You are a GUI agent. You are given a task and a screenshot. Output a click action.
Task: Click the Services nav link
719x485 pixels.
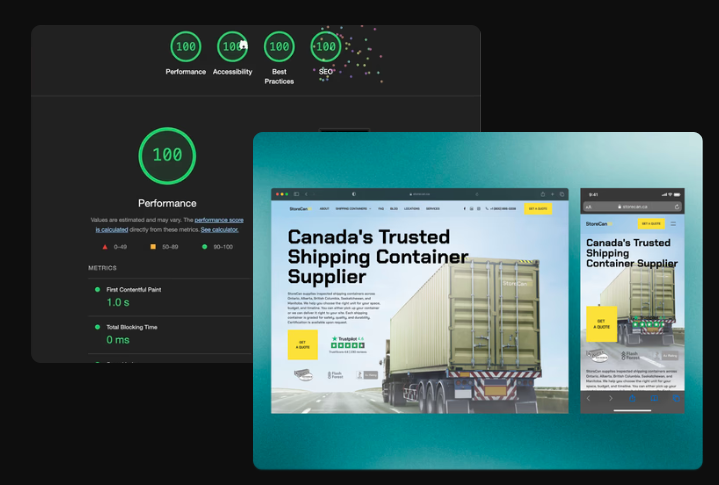[x=433, y=209]
